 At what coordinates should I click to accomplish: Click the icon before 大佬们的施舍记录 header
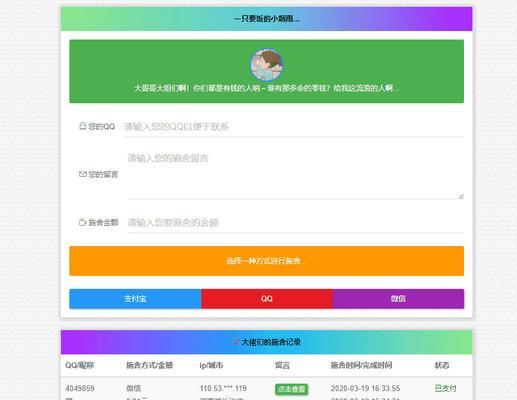pyautogui.click(x=236, y=342)
